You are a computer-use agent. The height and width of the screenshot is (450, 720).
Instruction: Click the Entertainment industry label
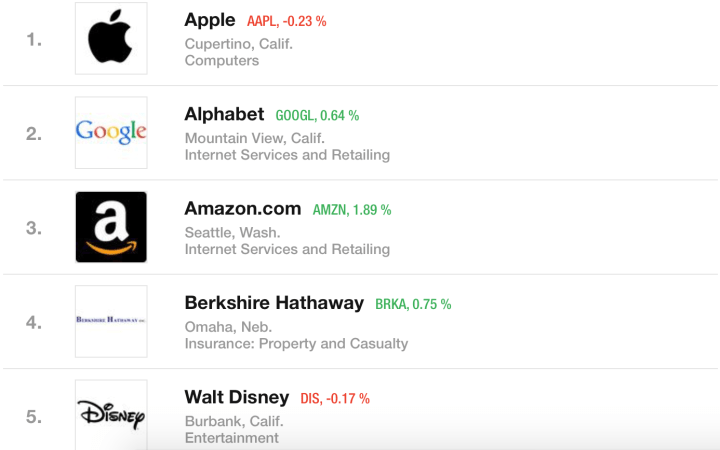[232, 438]
